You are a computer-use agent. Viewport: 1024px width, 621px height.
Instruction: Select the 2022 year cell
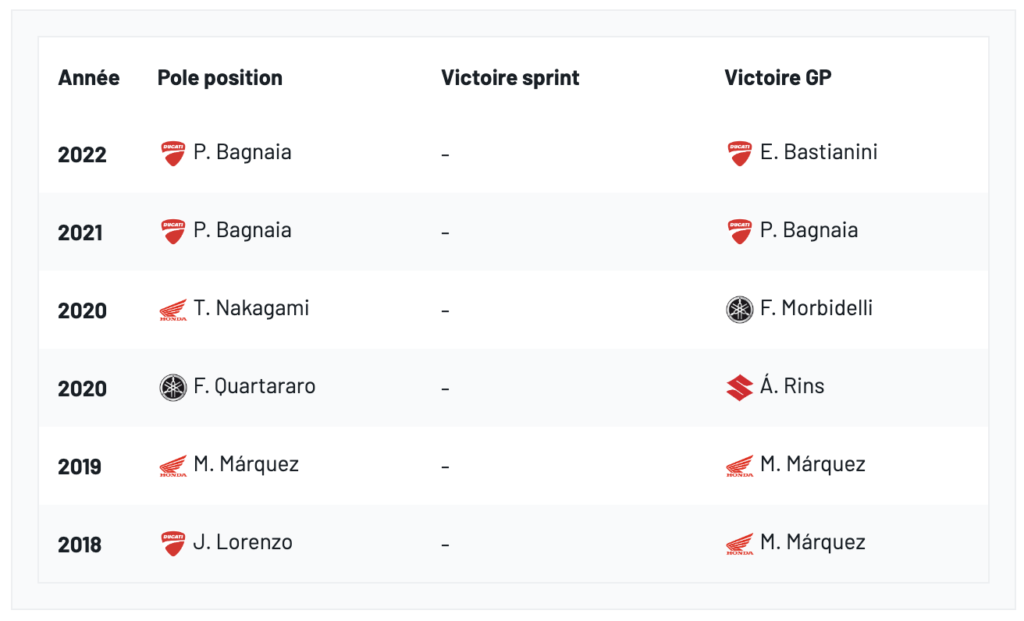tap(82, 155)
